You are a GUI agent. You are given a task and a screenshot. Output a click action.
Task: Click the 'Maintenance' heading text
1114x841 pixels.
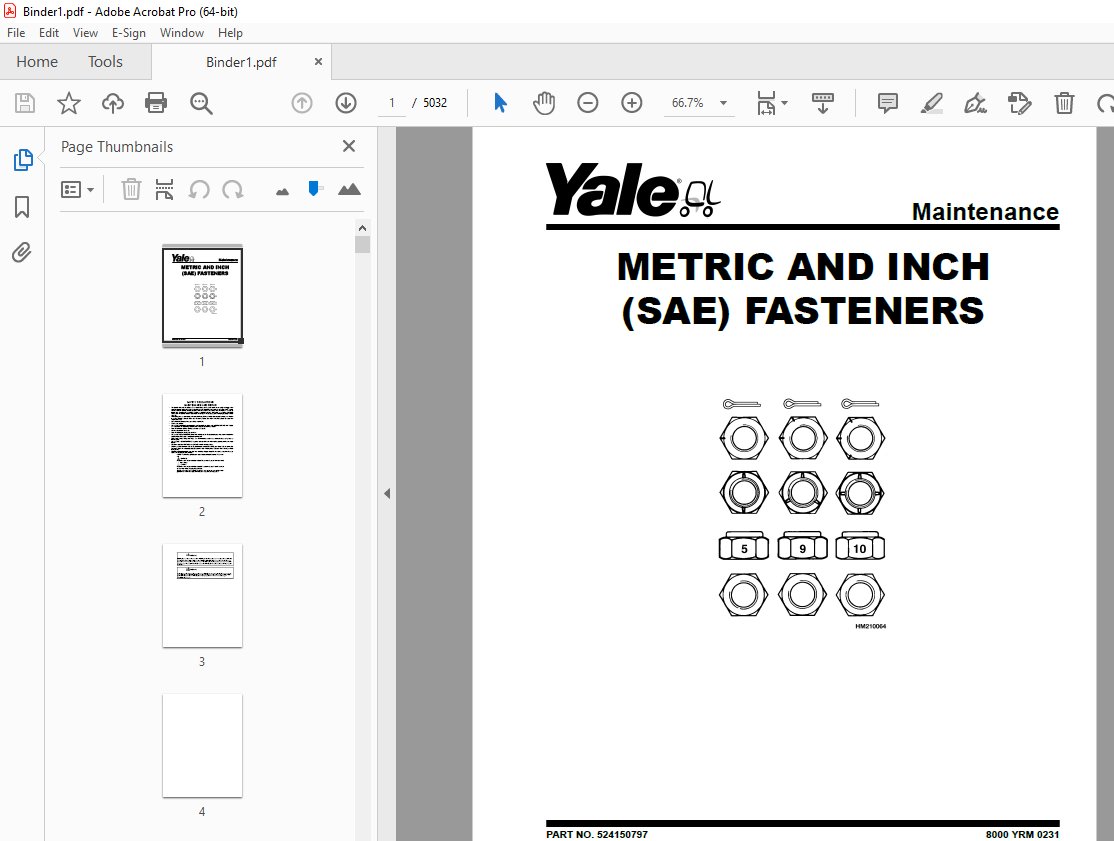tap(985, 212)
